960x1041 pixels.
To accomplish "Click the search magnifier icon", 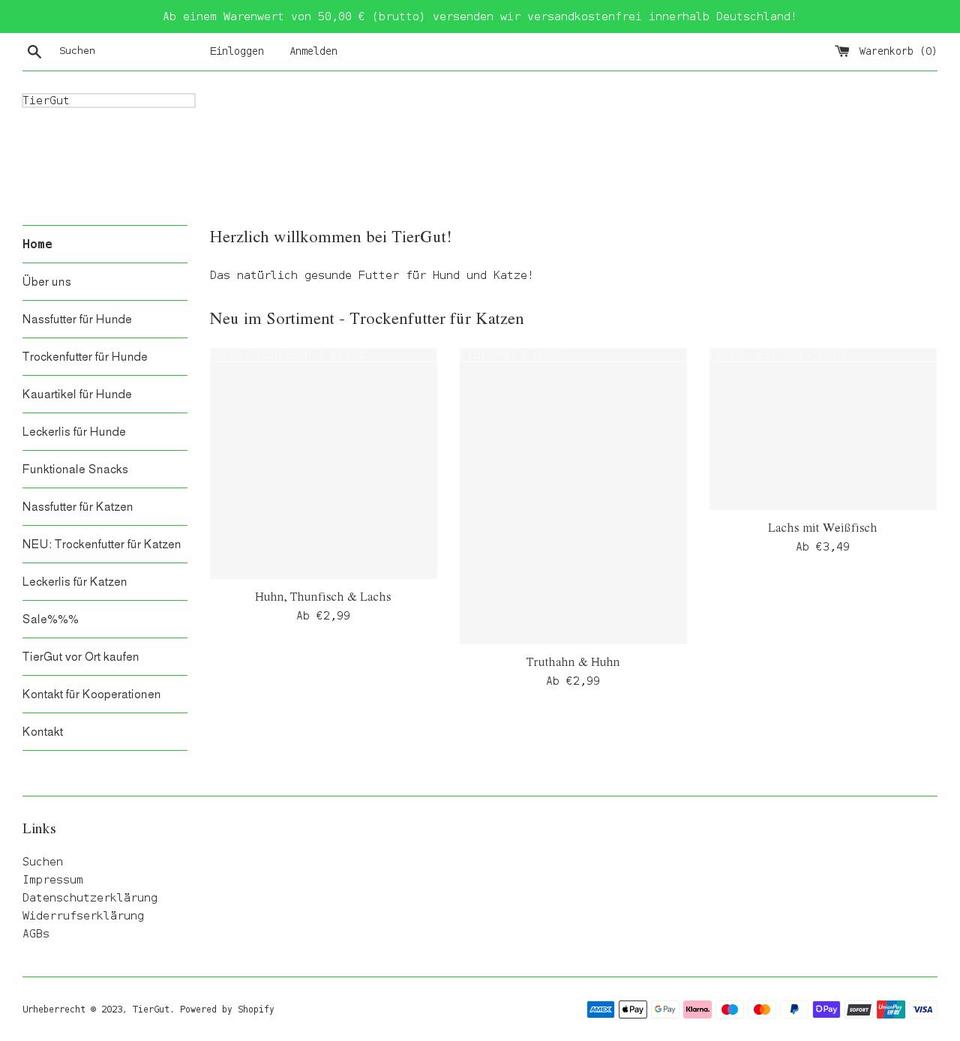I will click(x=35, y=51).
